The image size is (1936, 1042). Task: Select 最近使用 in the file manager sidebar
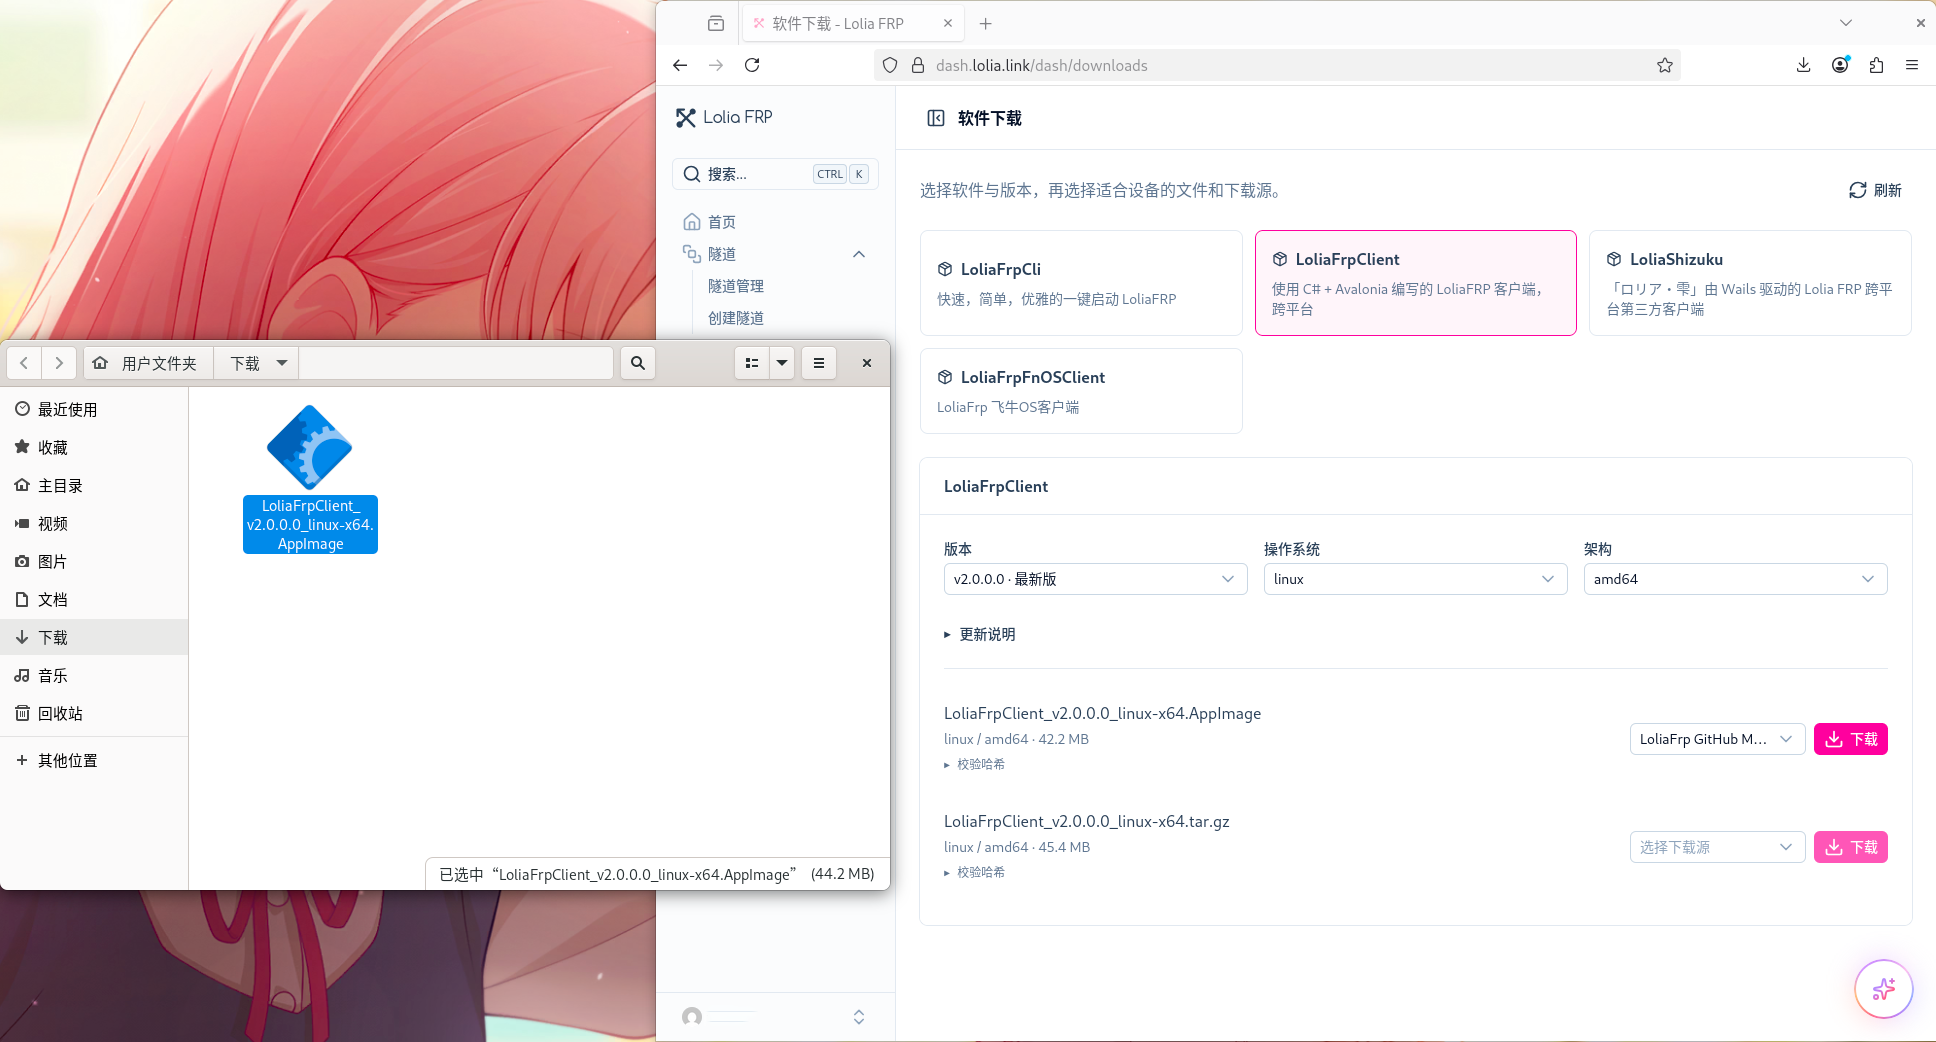tap(94, 409)
